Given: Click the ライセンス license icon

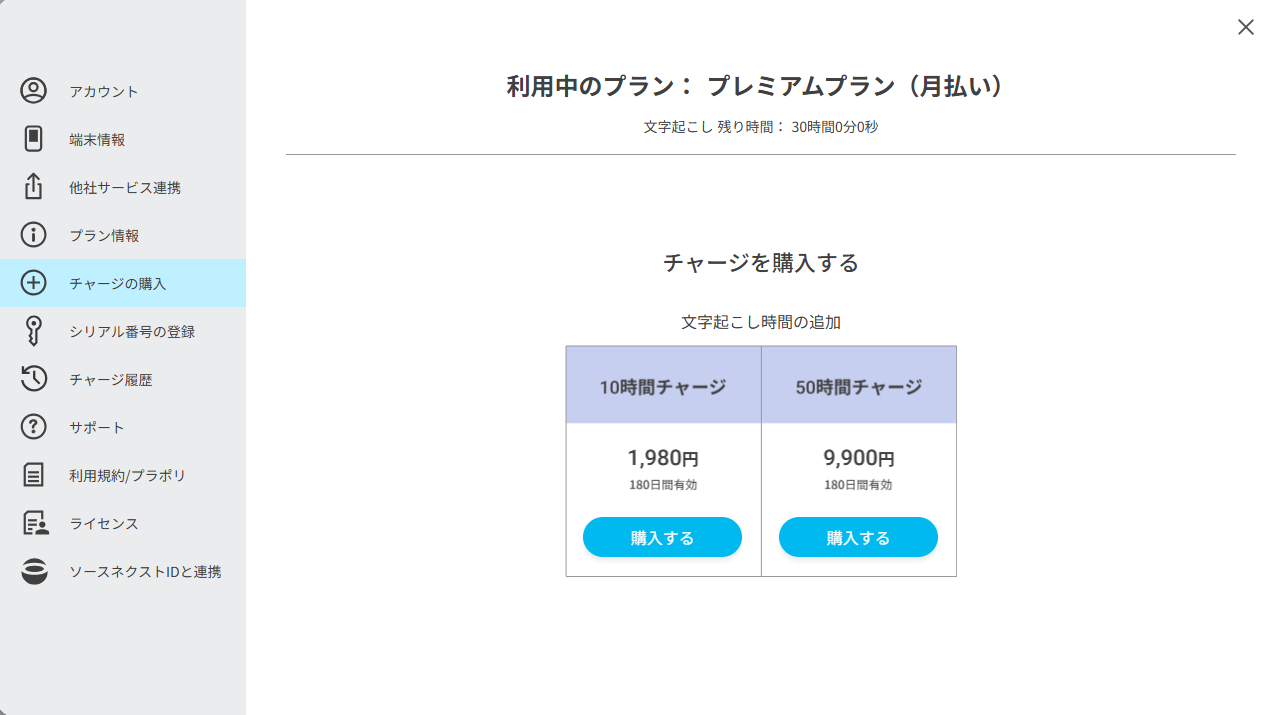Looking at the screenshot, I should click(x=35, y=523).
